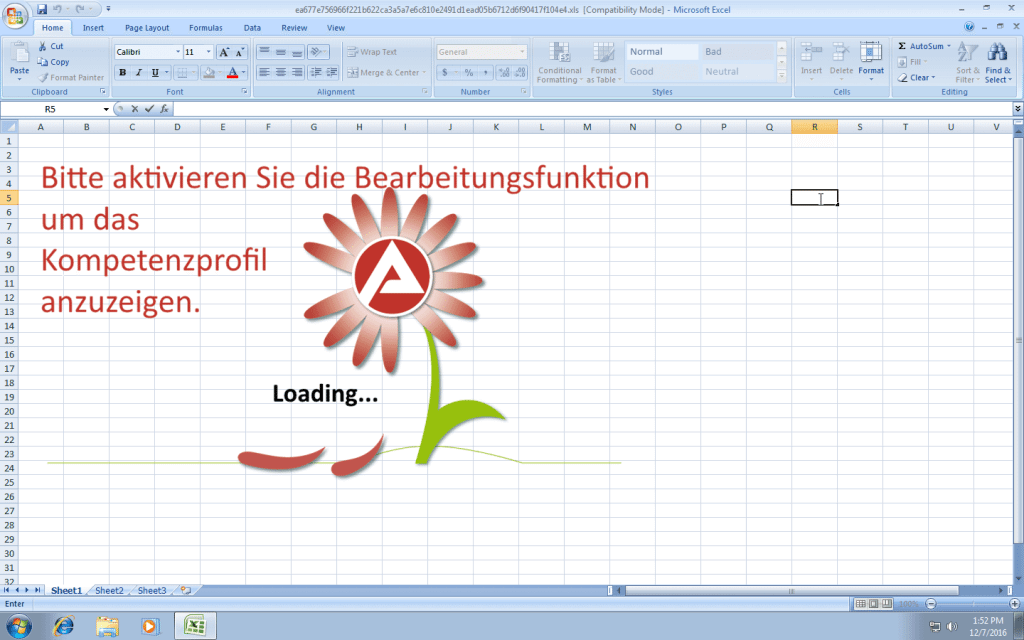Open the Insert ribbon tab

[93, 28]
